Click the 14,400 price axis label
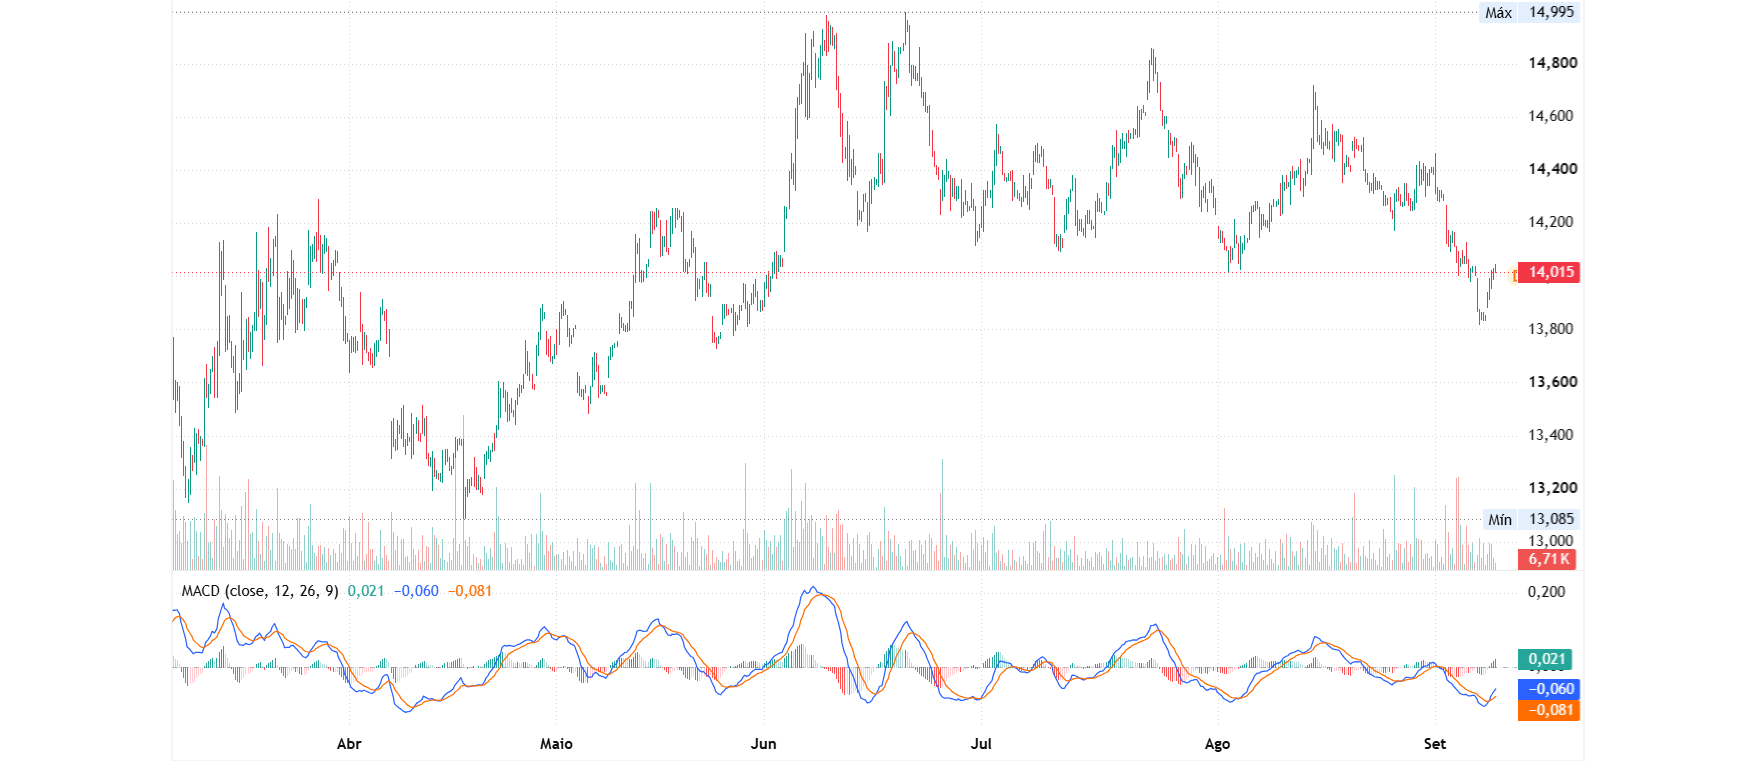This screenshot has width=1757, height=761. (x=1552, y=169)
